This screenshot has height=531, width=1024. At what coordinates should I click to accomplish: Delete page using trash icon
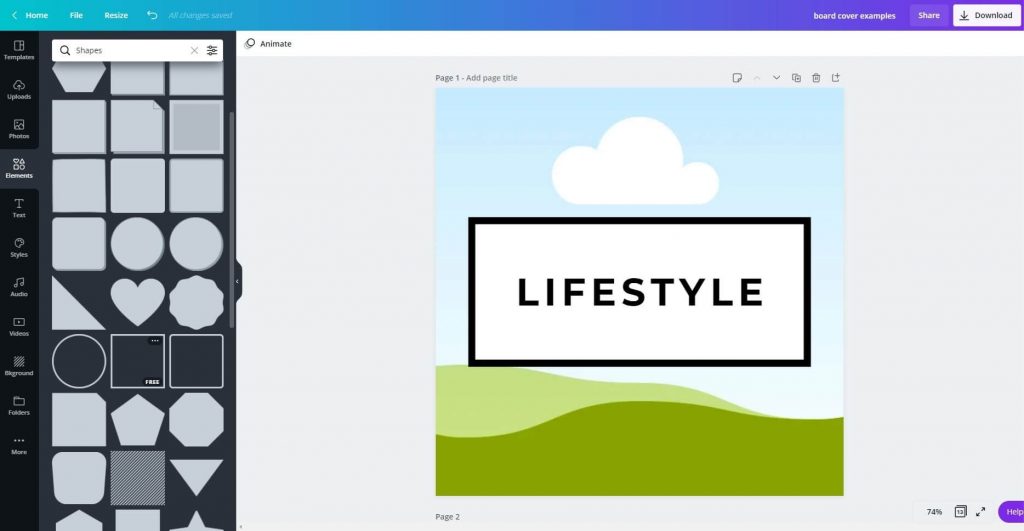816,78
